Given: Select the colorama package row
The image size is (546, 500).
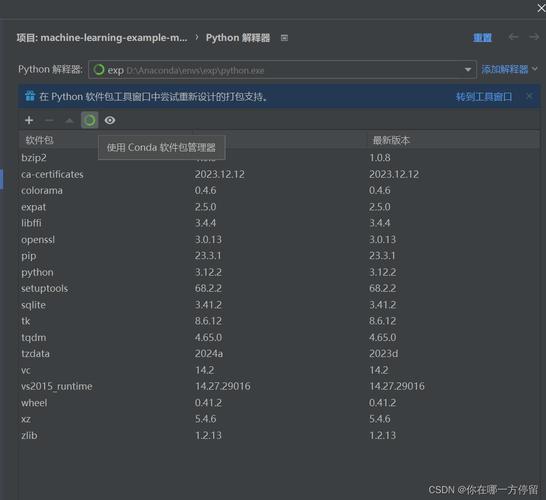Looking at the screenshot, I should [x=279, y=190].
